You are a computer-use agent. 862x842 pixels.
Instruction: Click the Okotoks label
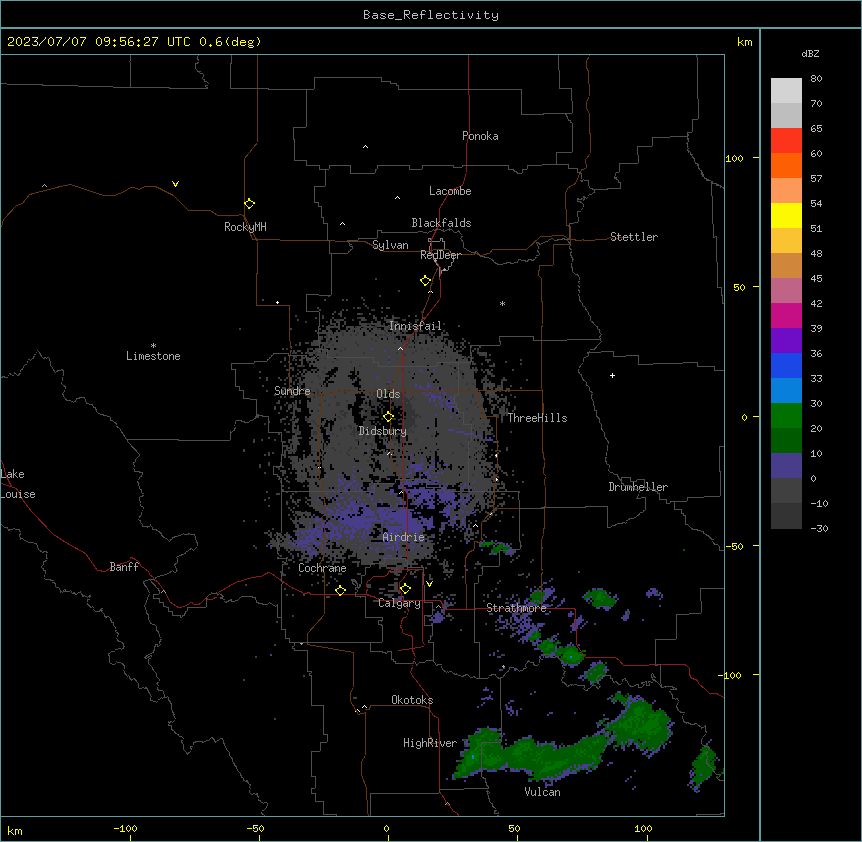[x=412, y=700]
